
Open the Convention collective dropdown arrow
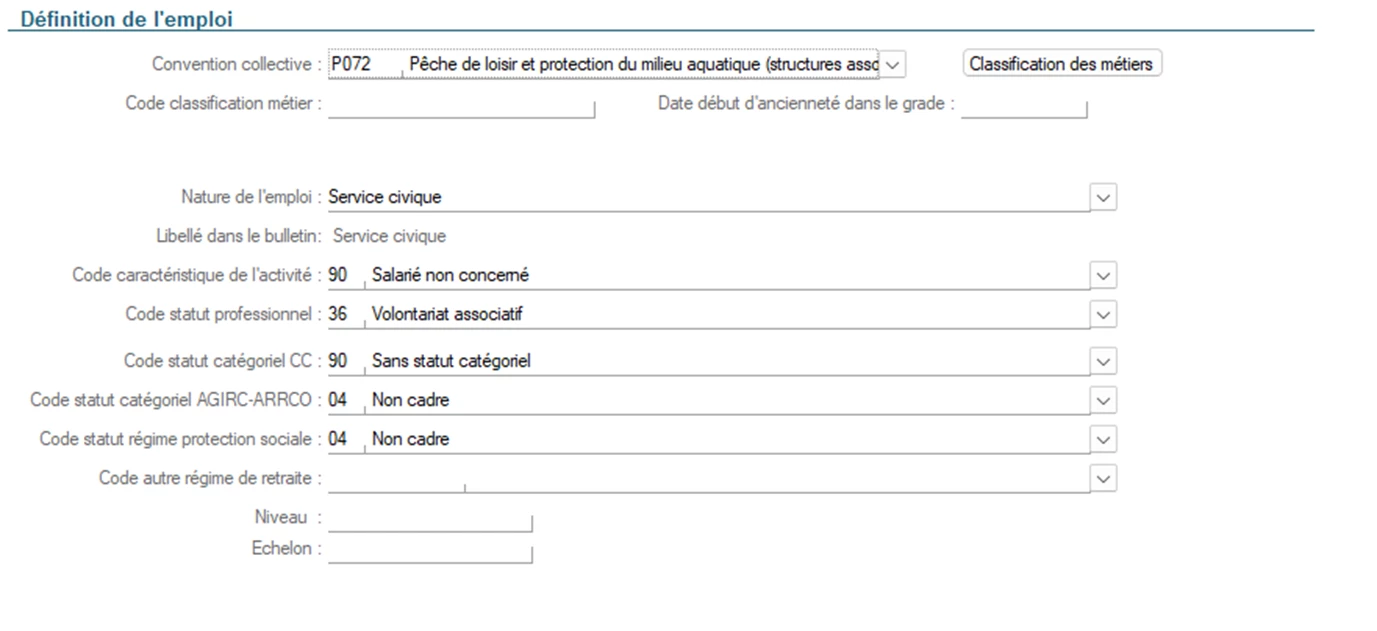[892, 64]
